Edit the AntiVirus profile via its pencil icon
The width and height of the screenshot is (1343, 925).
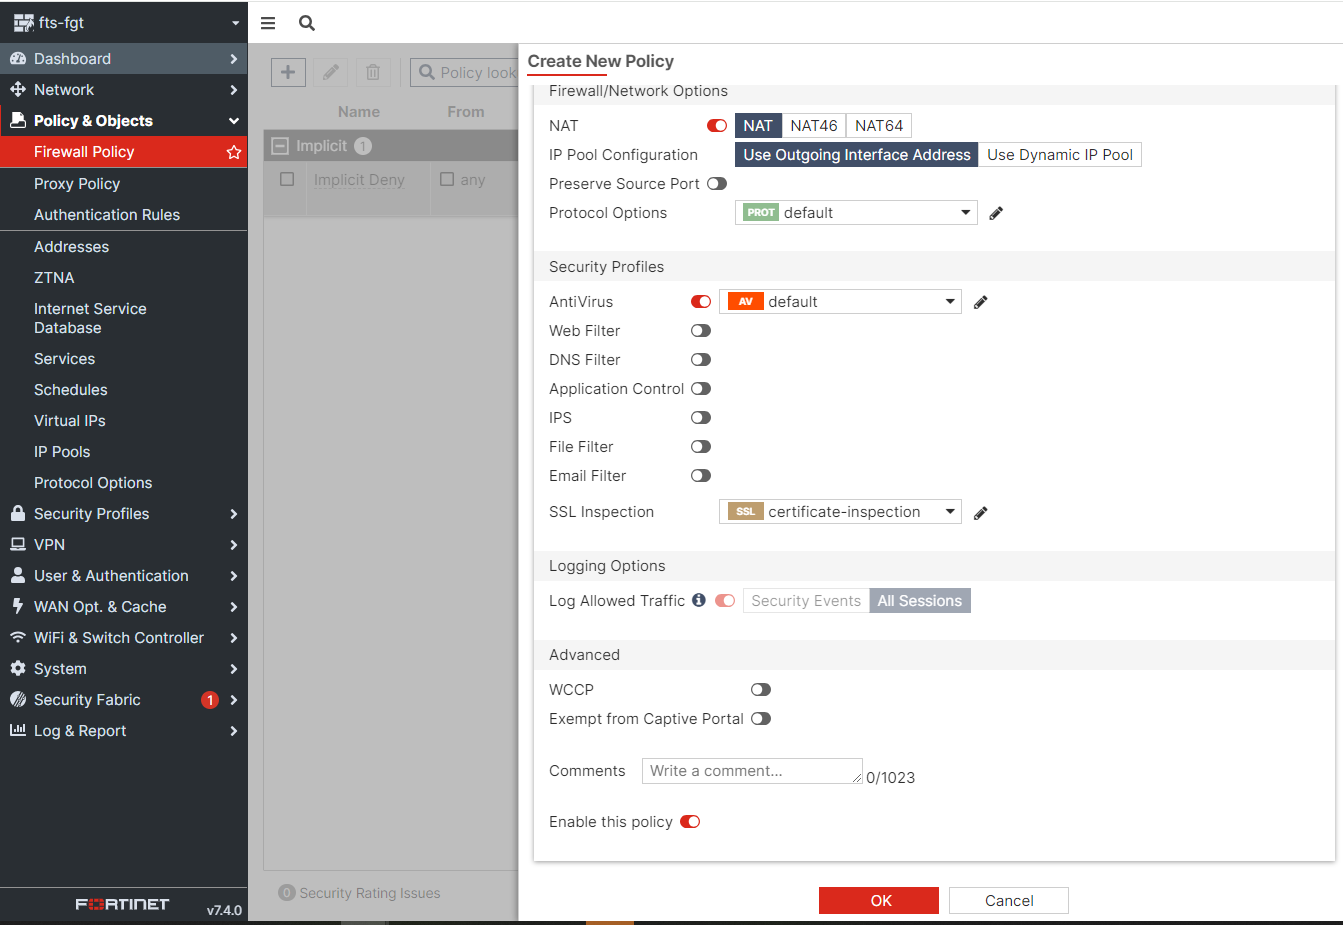pos(980,301)
